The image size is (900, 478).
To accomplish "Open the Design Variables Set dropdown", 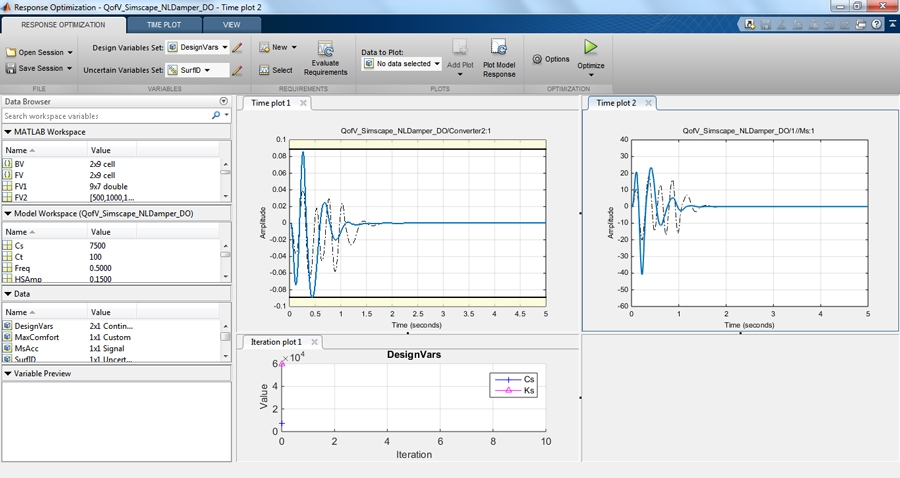I will tap(225, 47).
